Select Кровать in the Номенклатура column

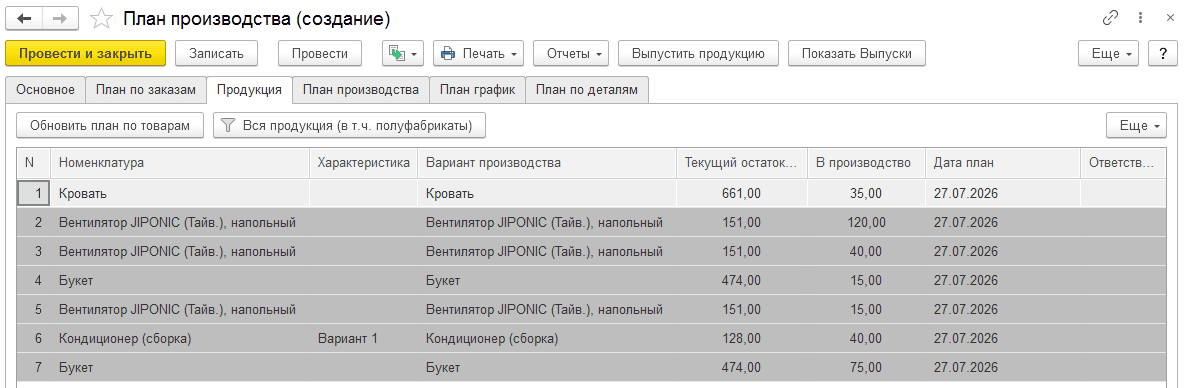[x=180, y=193]
